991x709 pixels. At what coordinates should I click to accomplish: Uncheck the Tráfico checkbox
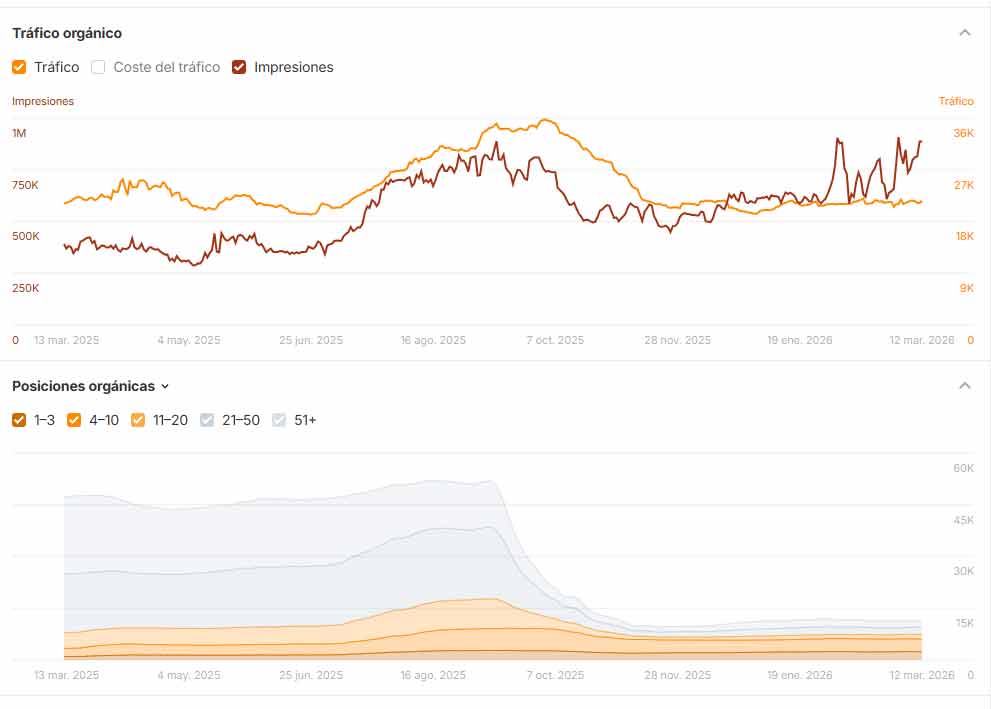pyautogui.click(x=18, y=66)
